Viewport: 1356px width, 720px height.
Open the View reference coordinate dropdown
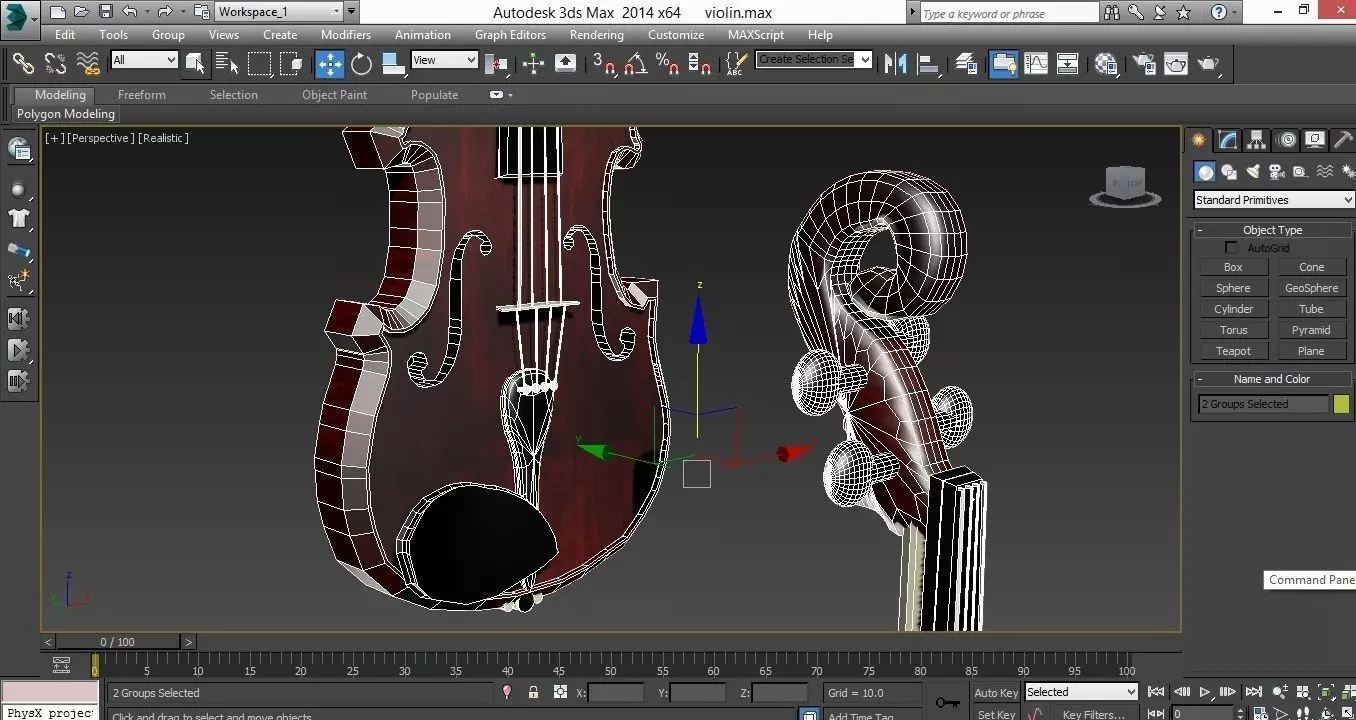[444, 60]
